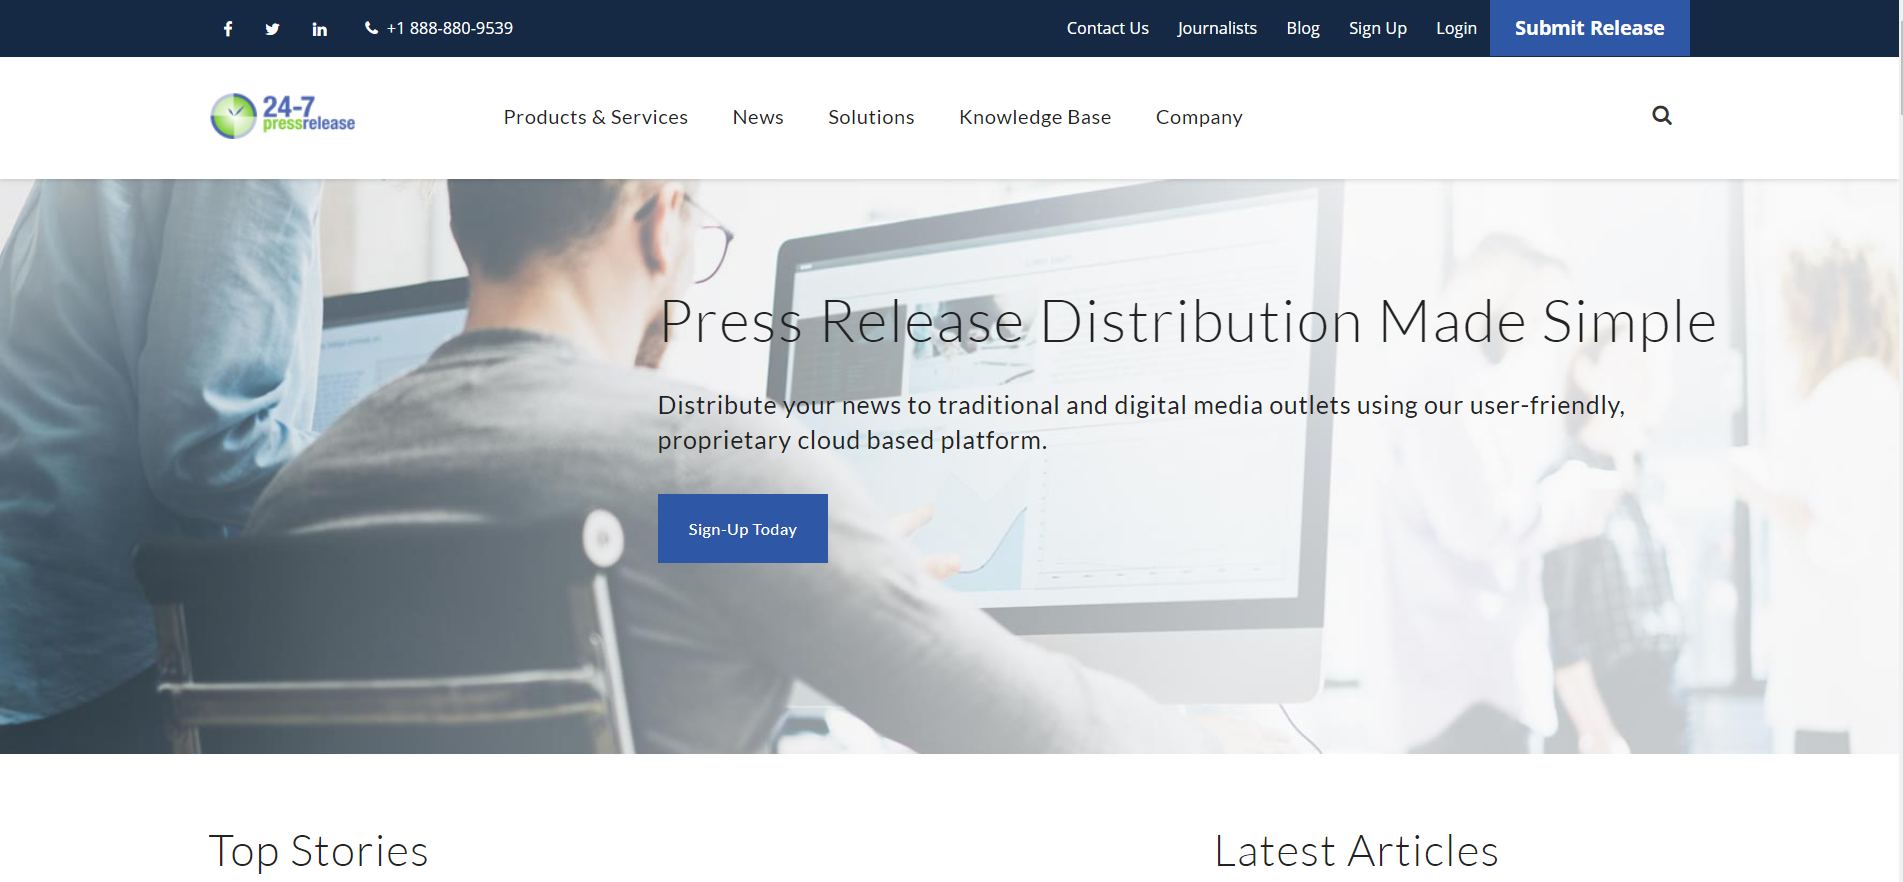Expand the Solutions navigation menu
The image size is (1903, 882).
click(870, 117)
